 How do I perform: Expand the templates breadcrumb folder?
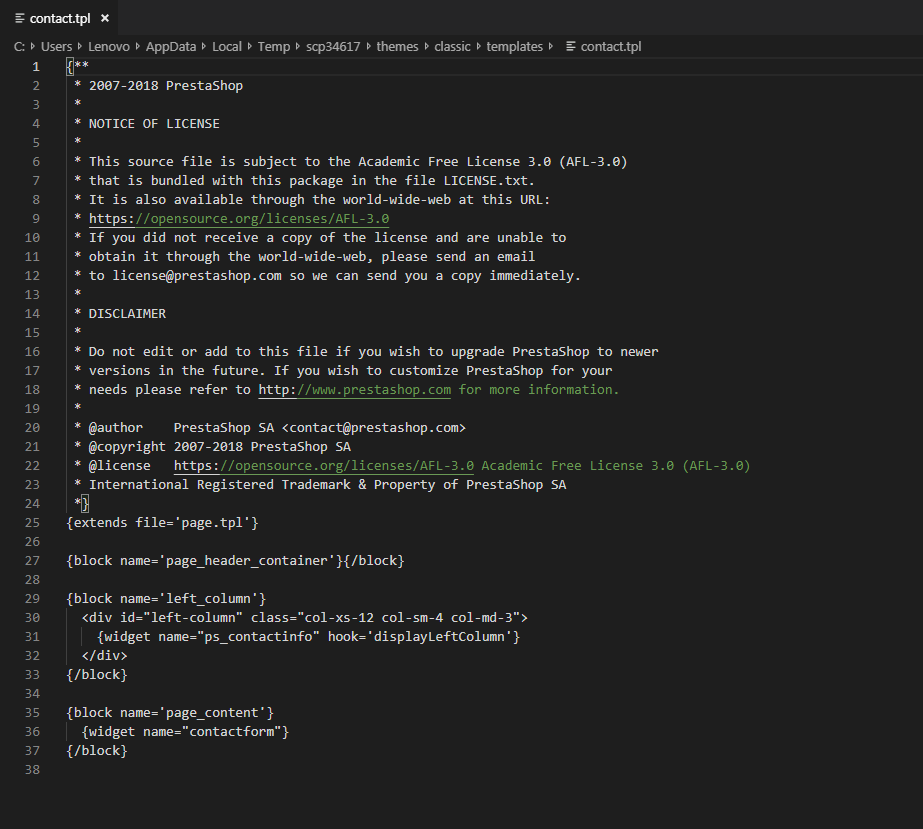click(514, 46)
